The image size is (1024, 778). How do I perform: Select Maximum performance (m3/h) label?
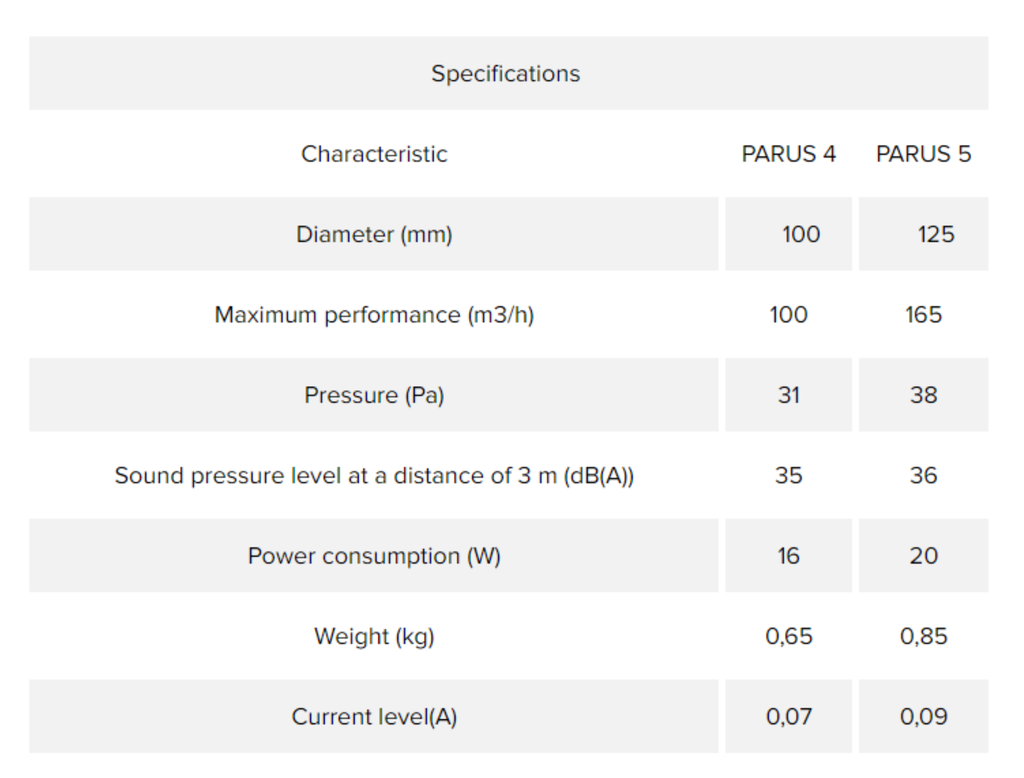[x=374, y=314]
